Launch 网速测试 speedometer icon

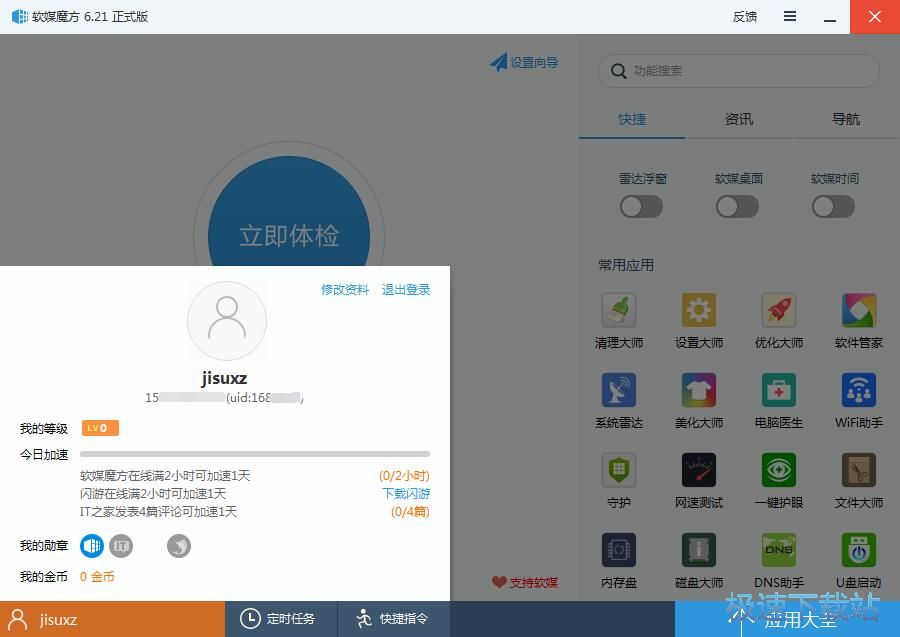tap(699, 469)
